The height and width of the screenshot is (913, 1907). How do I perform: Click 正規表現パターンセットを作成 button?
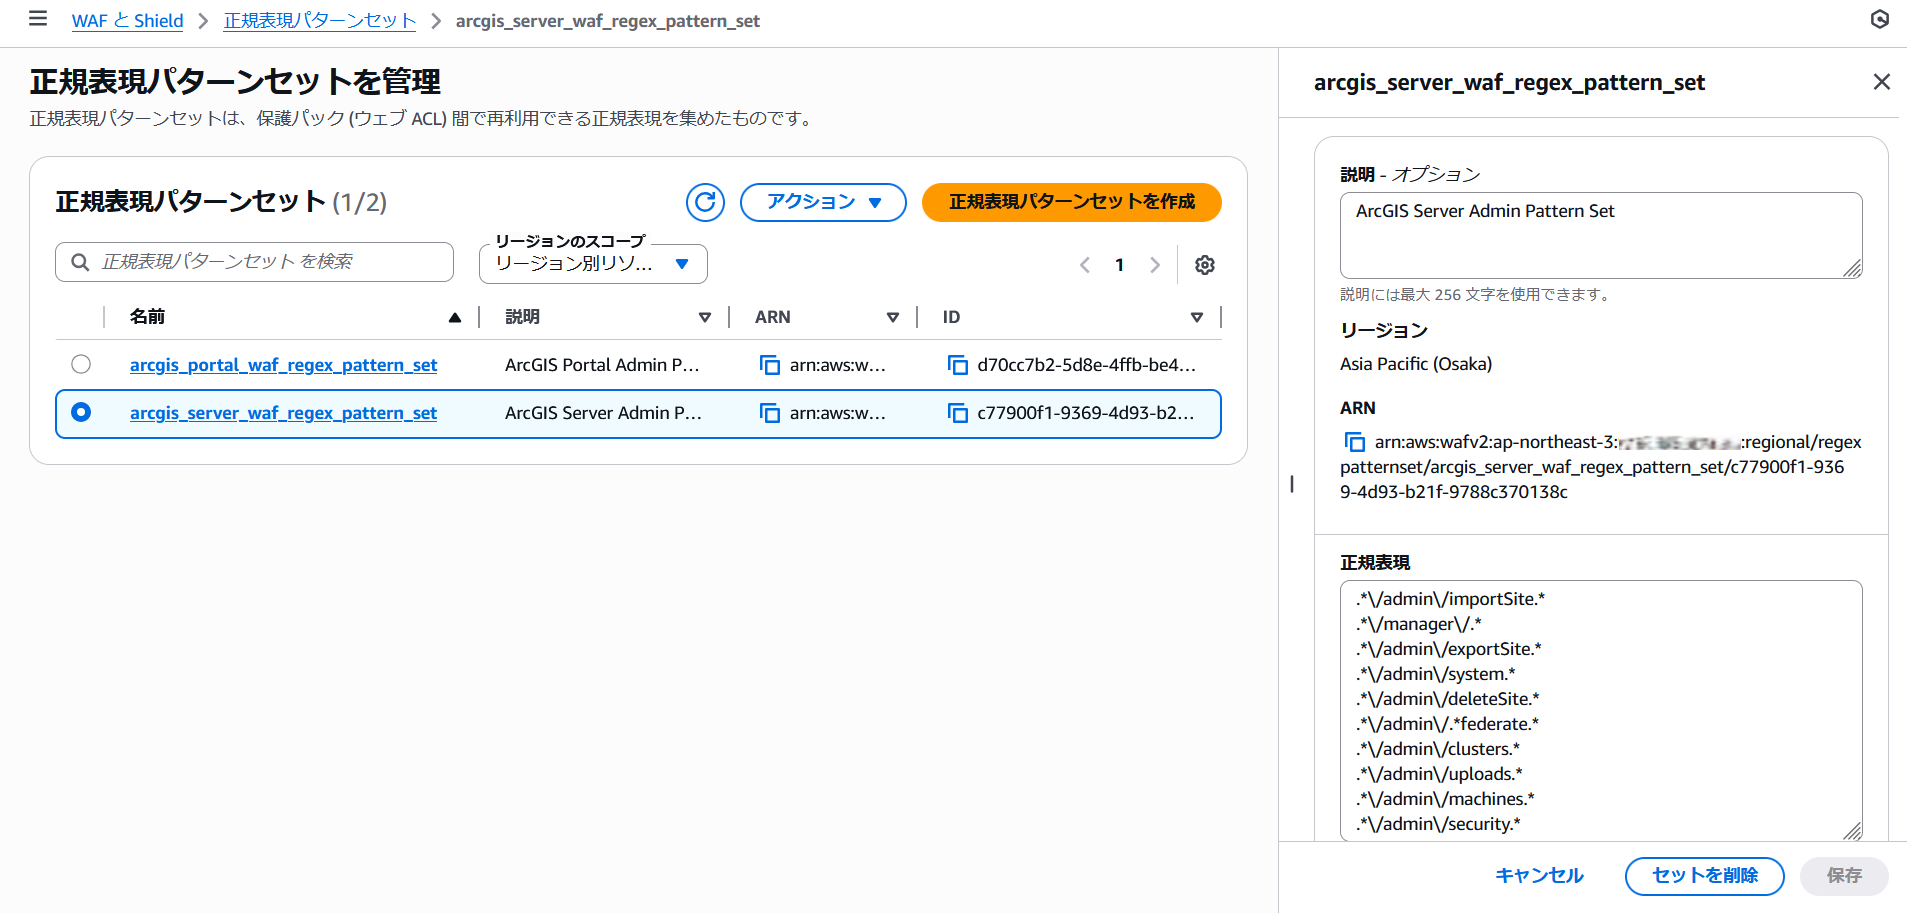point(1071,202)
